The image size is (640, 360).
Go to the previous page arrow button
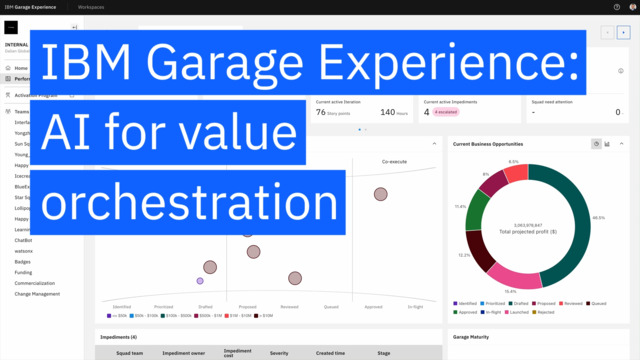pos(607,32)
